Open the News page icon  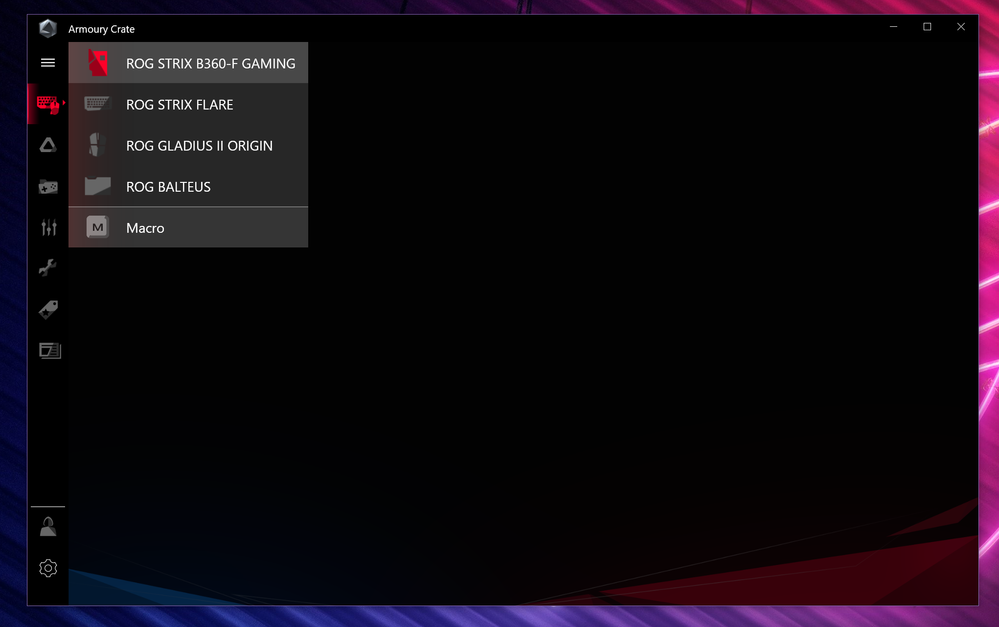pos(49,350)
